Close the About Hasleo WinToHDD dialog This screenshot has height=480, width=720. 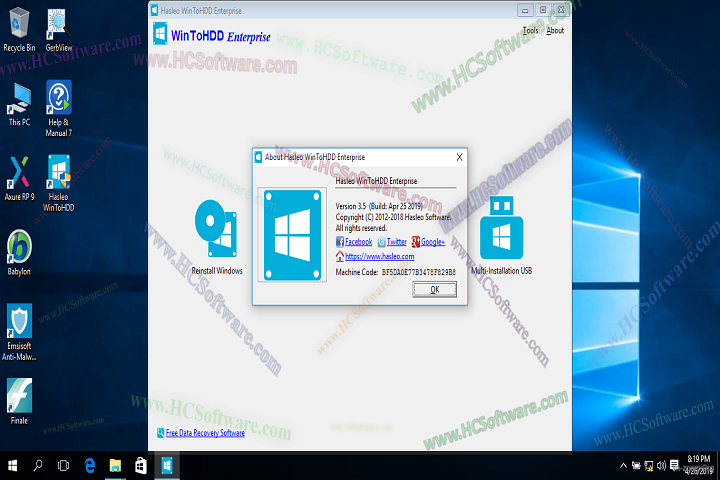[459, 158]
